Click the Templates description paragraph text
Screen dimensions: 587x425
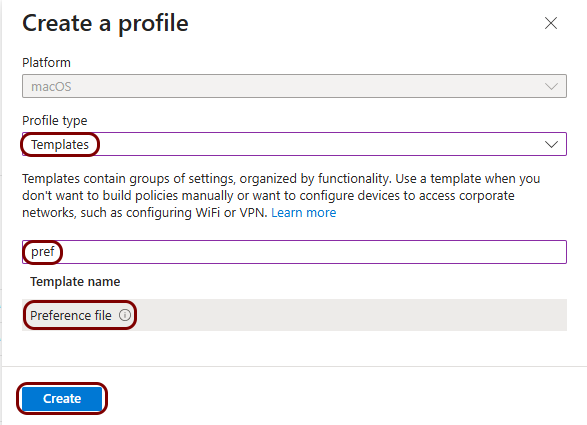coord(281,195)
